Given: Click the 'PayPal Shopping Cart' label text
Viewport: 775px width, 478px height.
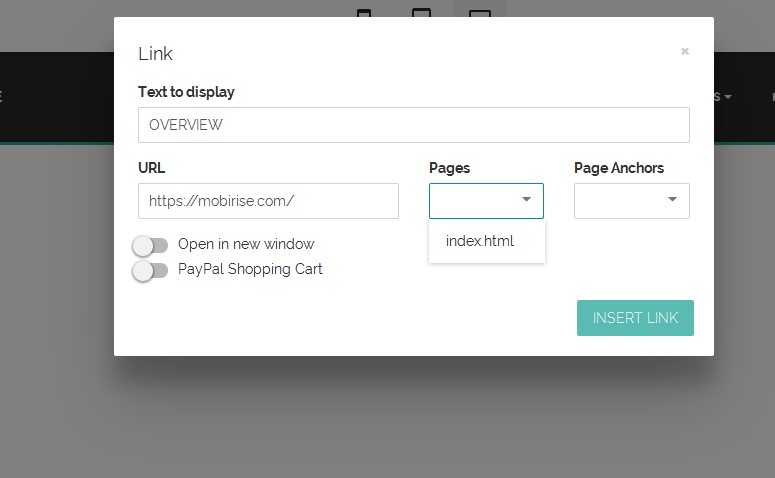Looking at the screenshot, I should 250,269.
